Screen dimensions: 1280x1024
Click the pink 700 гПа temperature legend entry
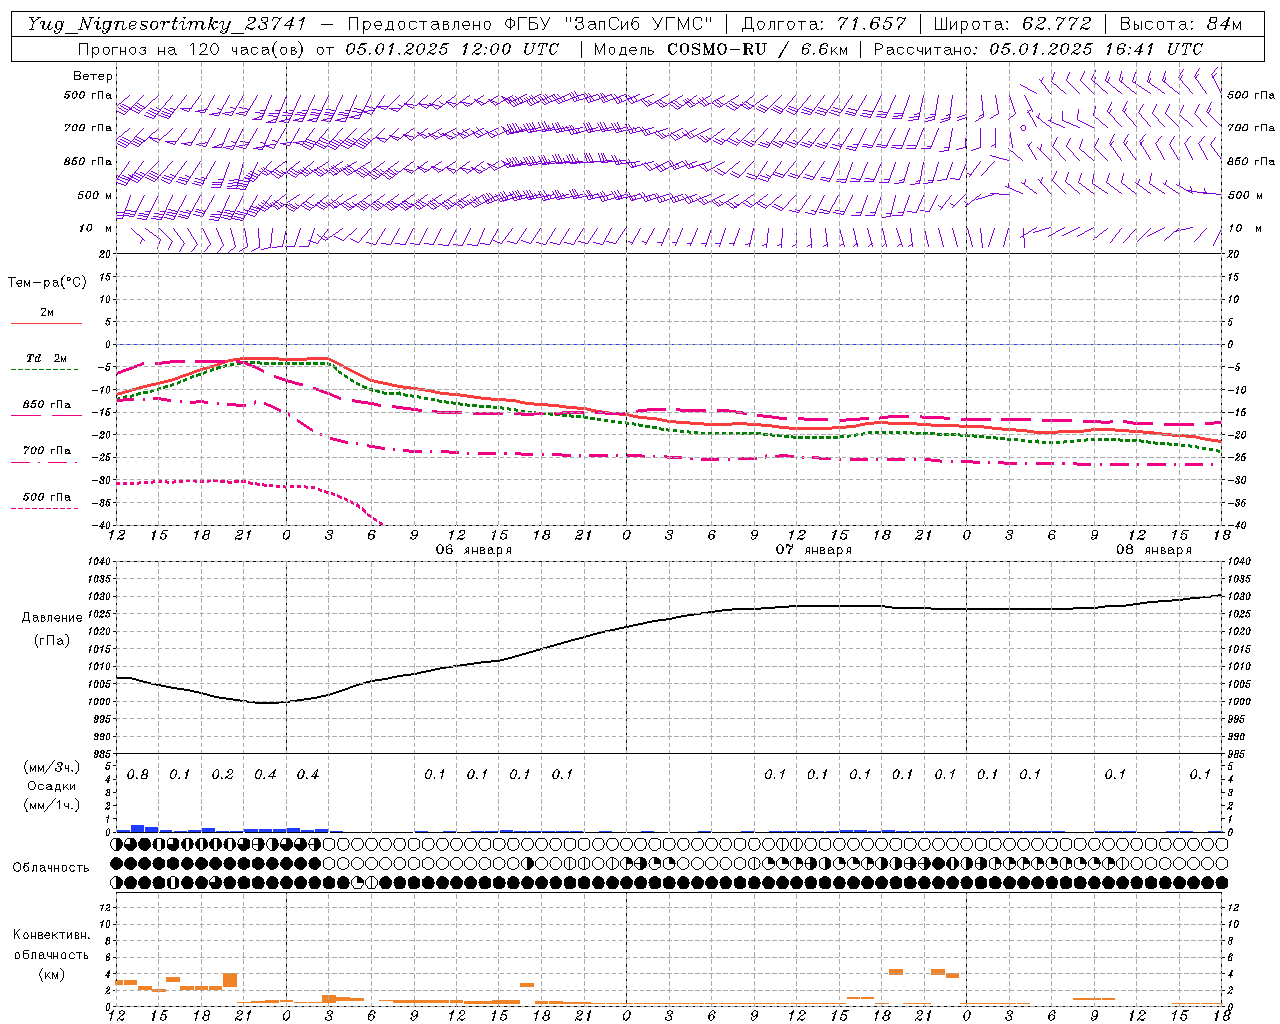47,451
